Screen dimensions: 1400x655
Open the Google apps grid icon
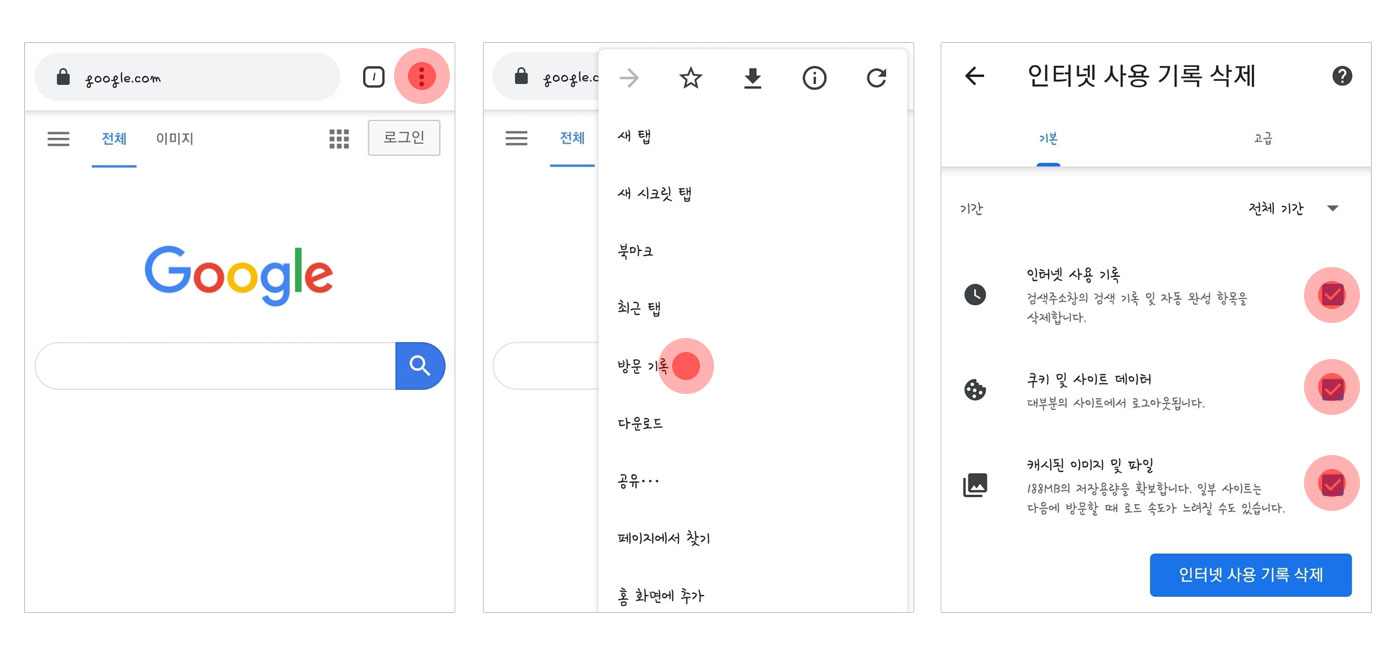[x=339, y=139]
